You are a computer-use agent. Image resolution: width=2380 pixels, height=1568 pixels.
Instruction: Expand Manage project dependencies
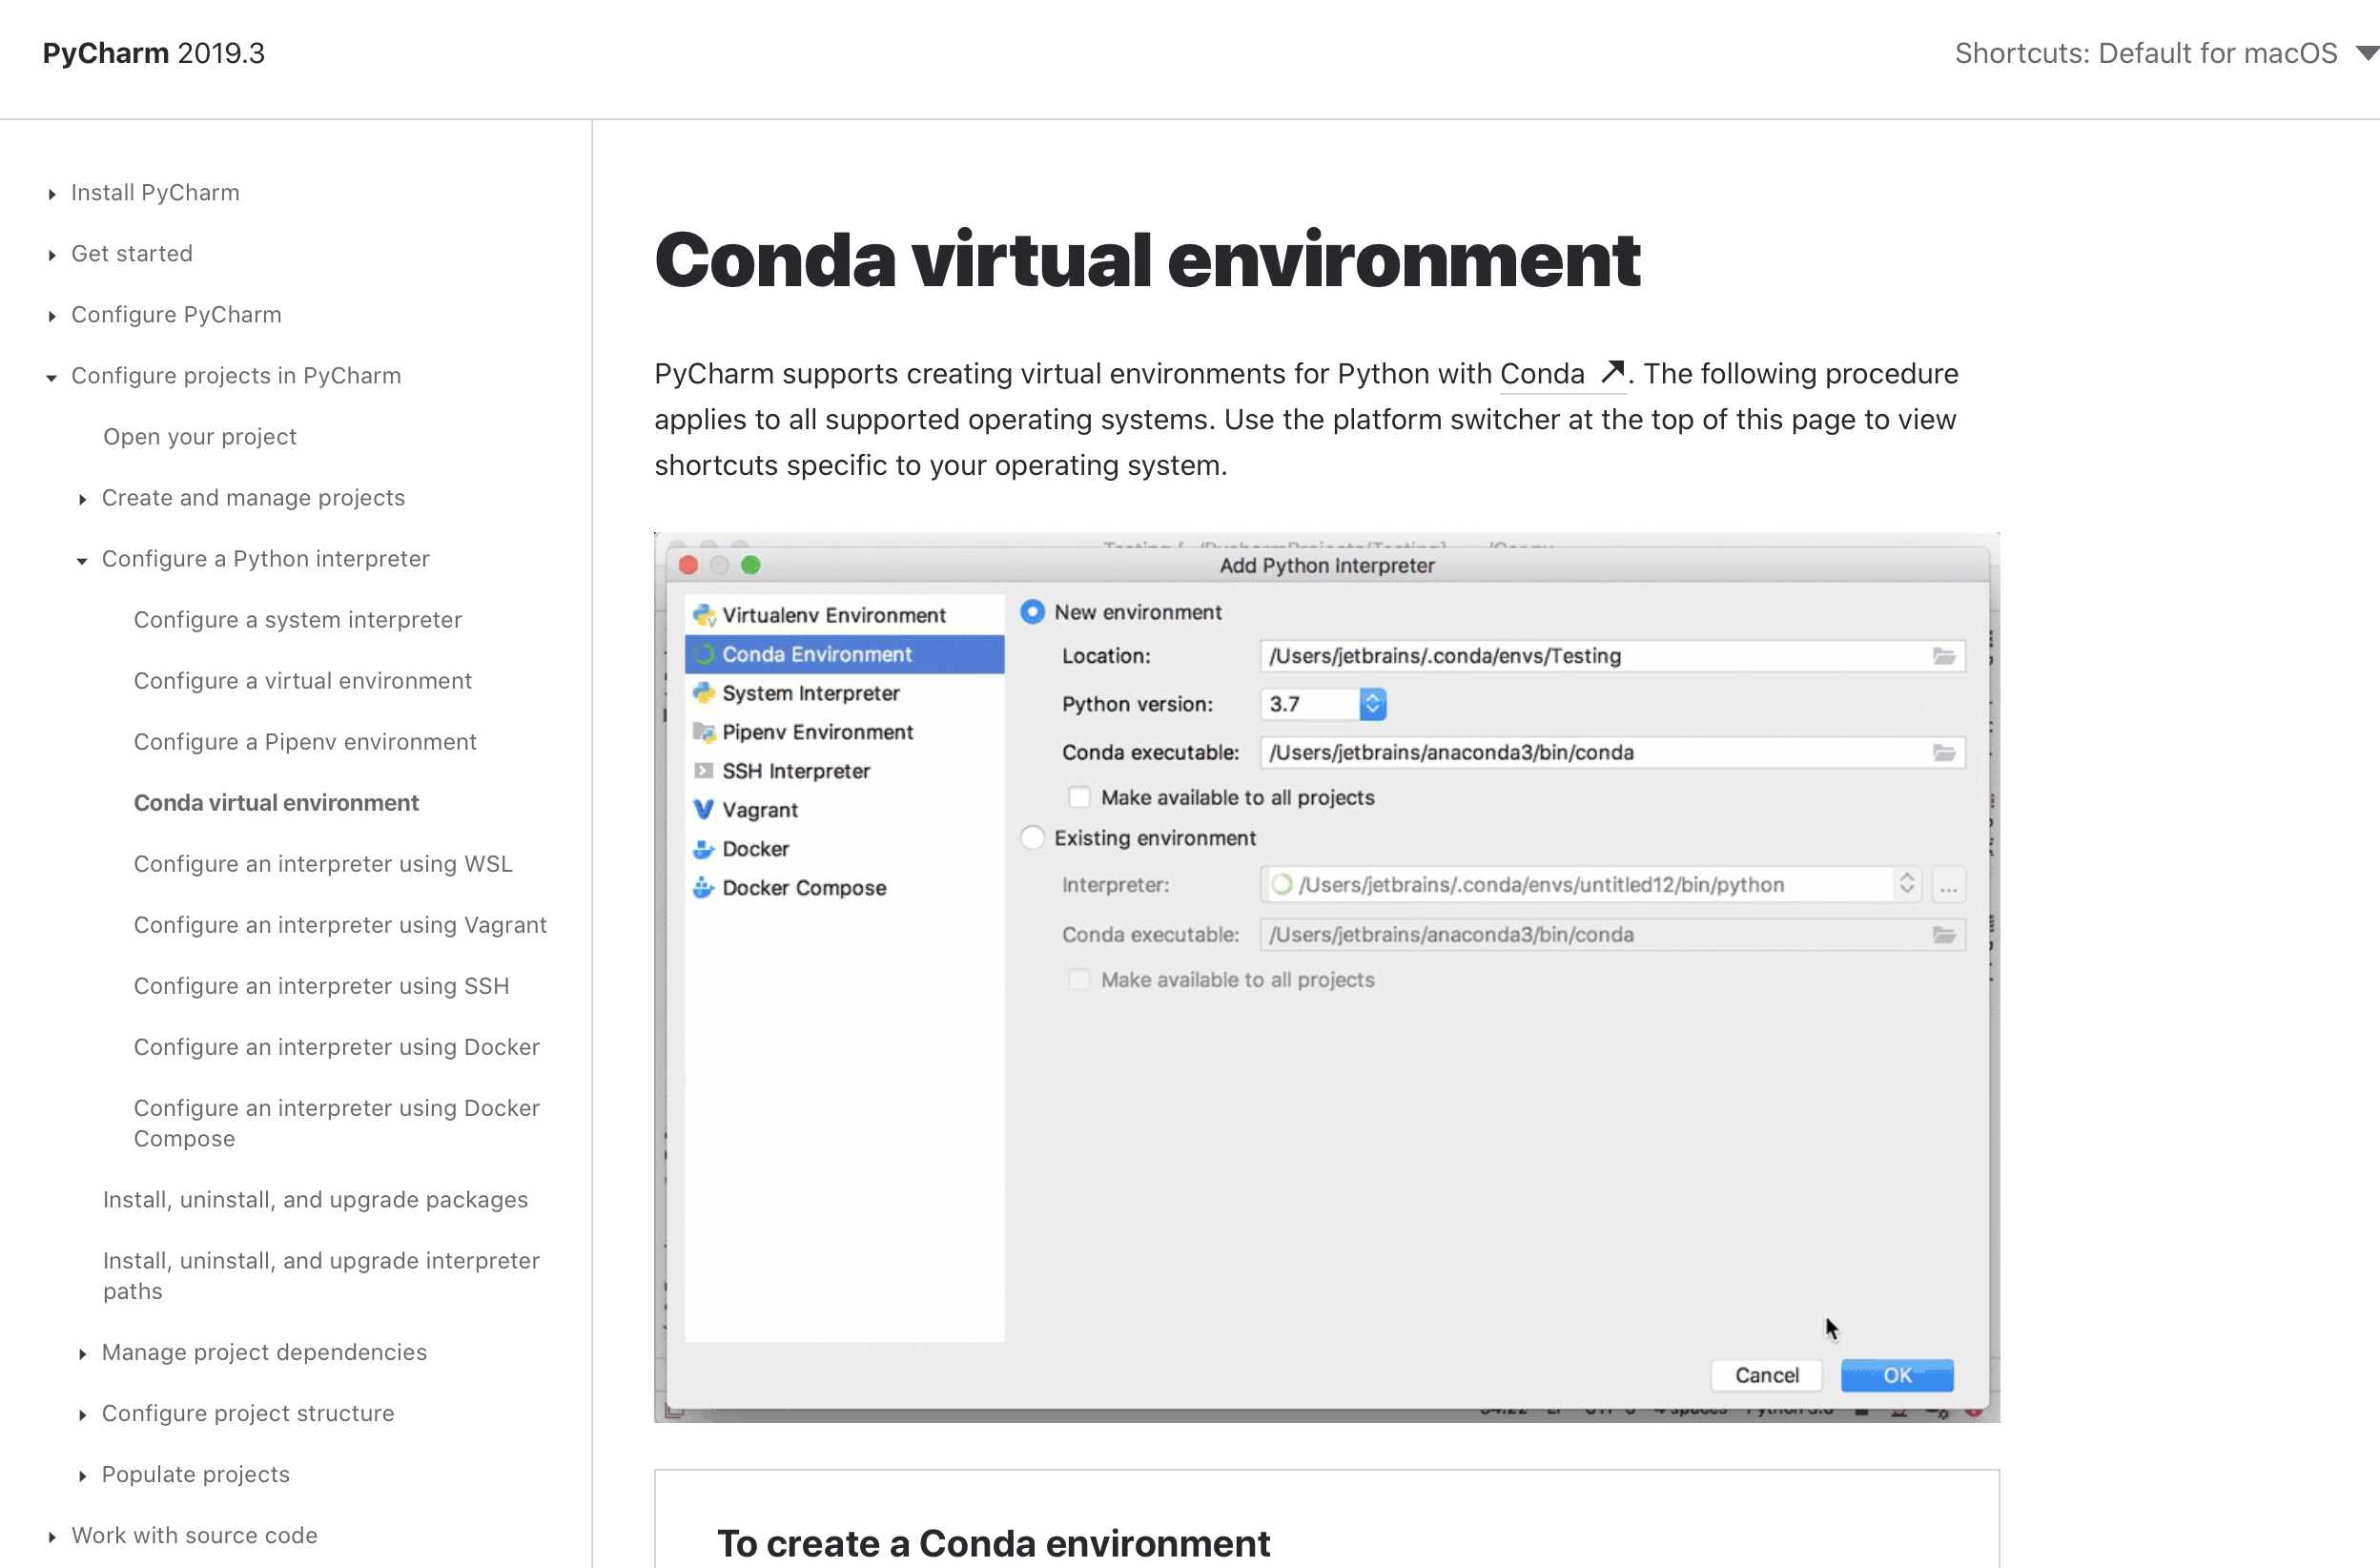[83, 1353]
